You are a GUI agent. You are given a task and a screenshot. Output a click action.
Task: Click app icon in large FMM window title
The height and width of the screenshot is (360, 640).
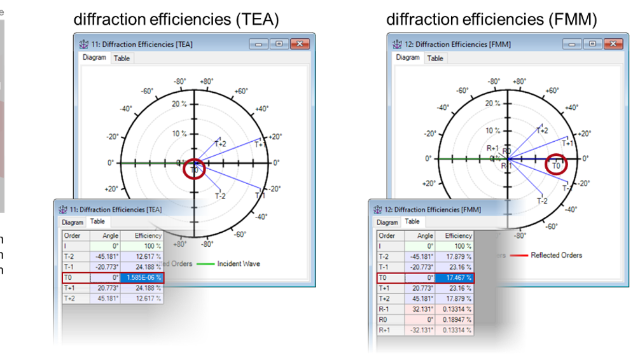397,44
